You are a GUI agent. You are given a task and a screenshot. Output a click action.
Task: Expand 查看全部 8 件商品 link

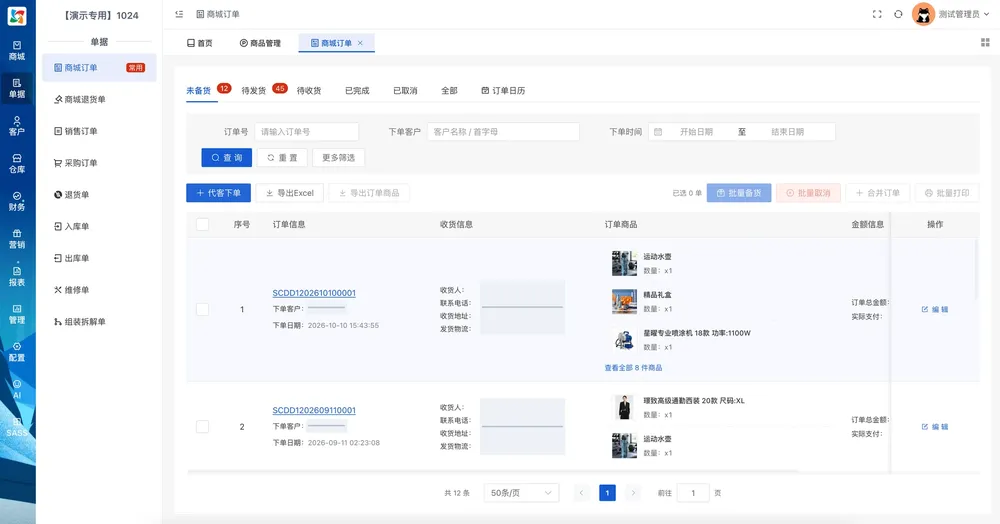633,368
